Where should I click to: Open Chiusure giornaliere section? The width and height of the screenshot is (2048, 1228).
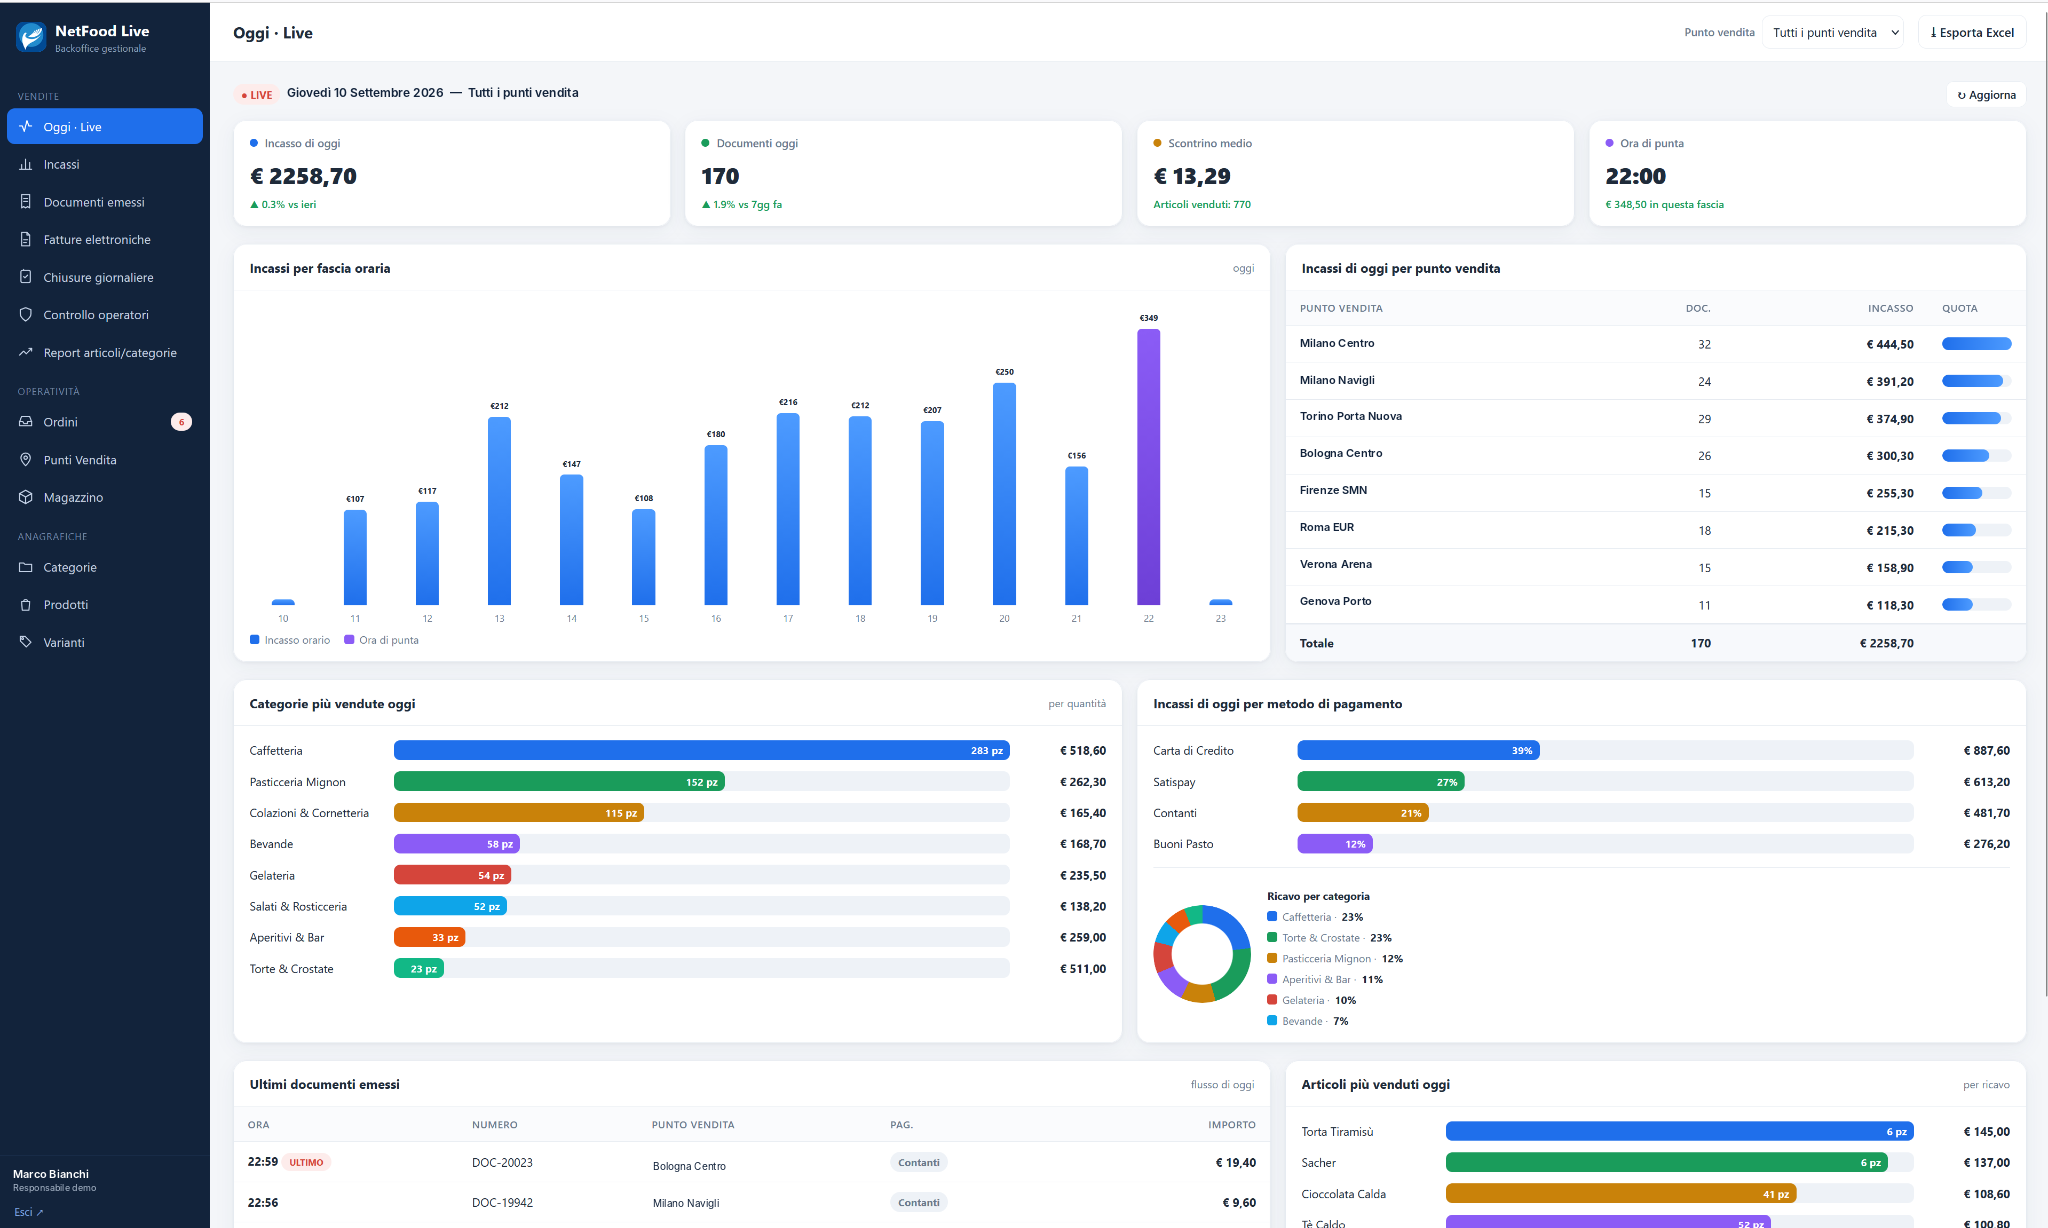click(x=105, y=277)
